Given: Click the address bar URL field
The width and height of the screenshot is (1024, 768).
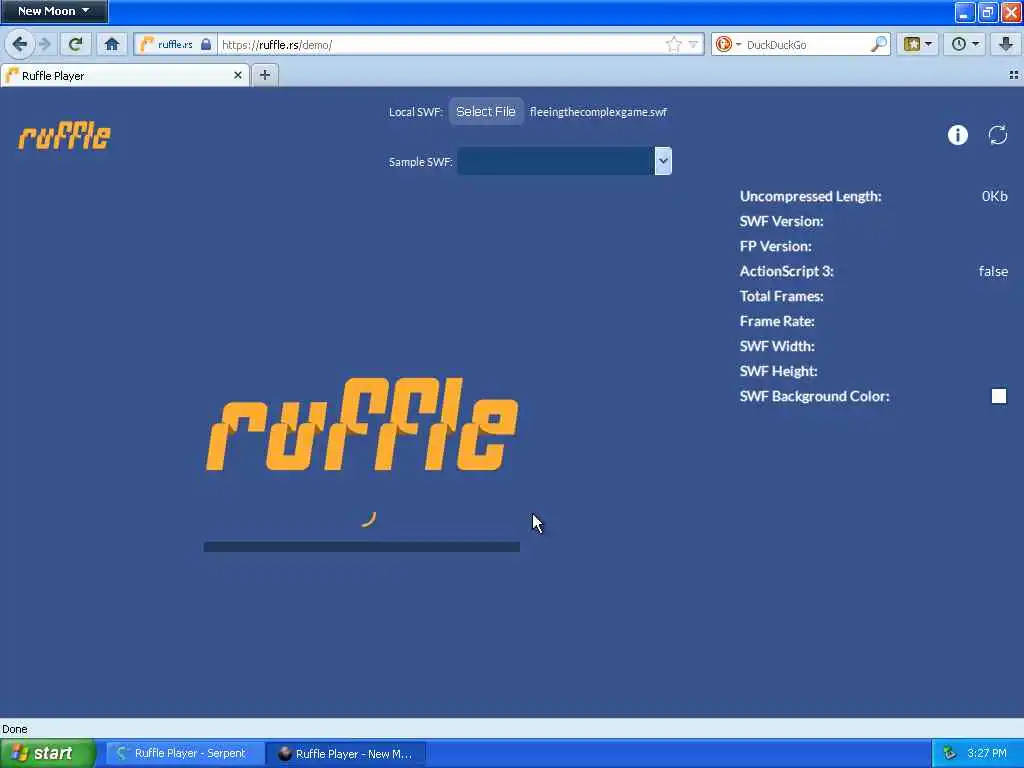Looking at the screenshot, I should (x=441, y=44).
